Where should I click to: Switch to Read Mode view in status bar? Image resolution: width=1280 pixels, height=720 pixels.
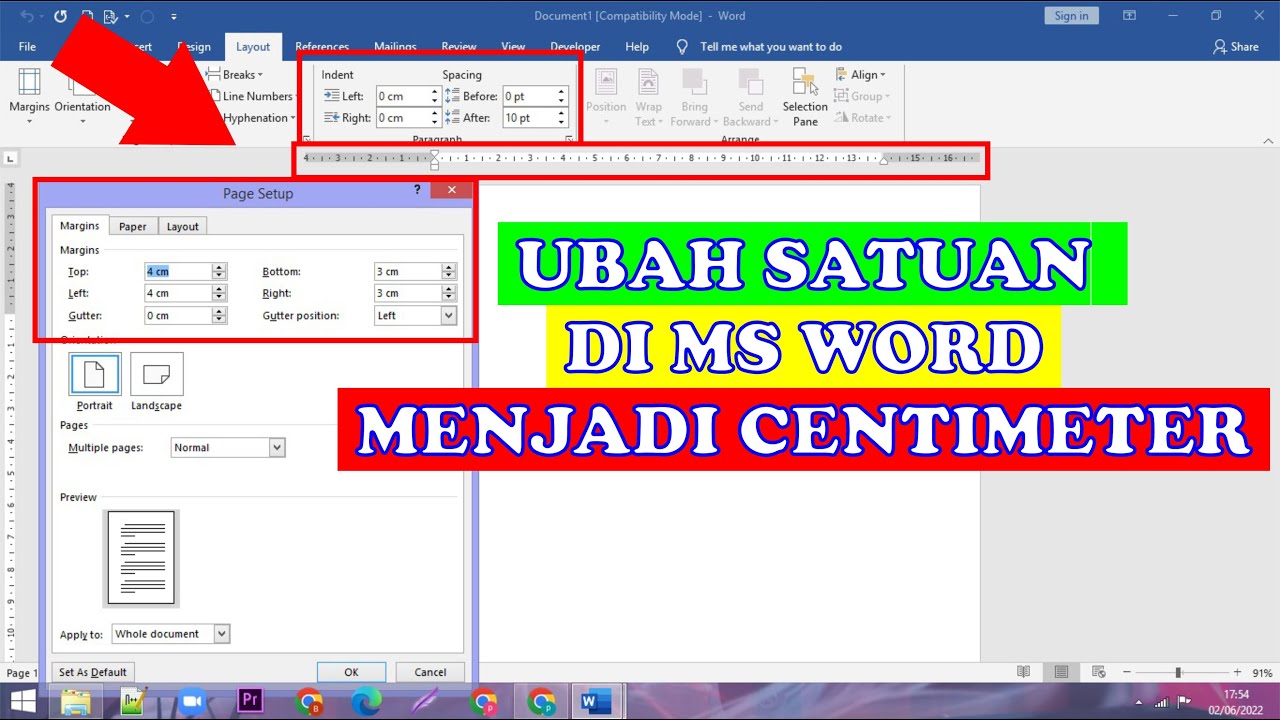[x=1023, y=672]
